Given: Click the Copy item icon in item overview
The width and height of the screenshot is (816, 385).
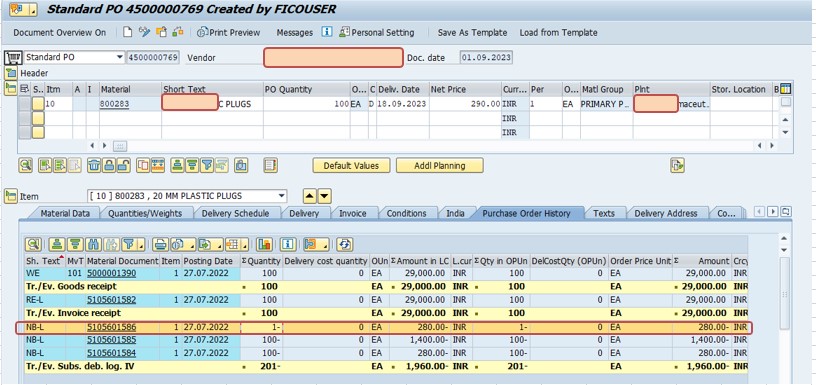Looking at the screenshot, I should click(x=143, y=165).
